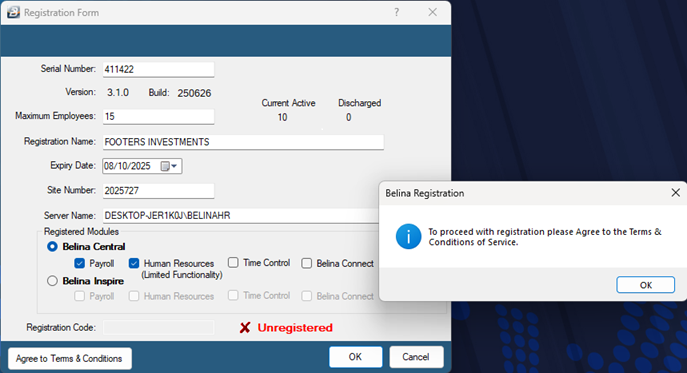Click the help question mark in title bar
The image size is (687, 373).
(x=397, y=12)
